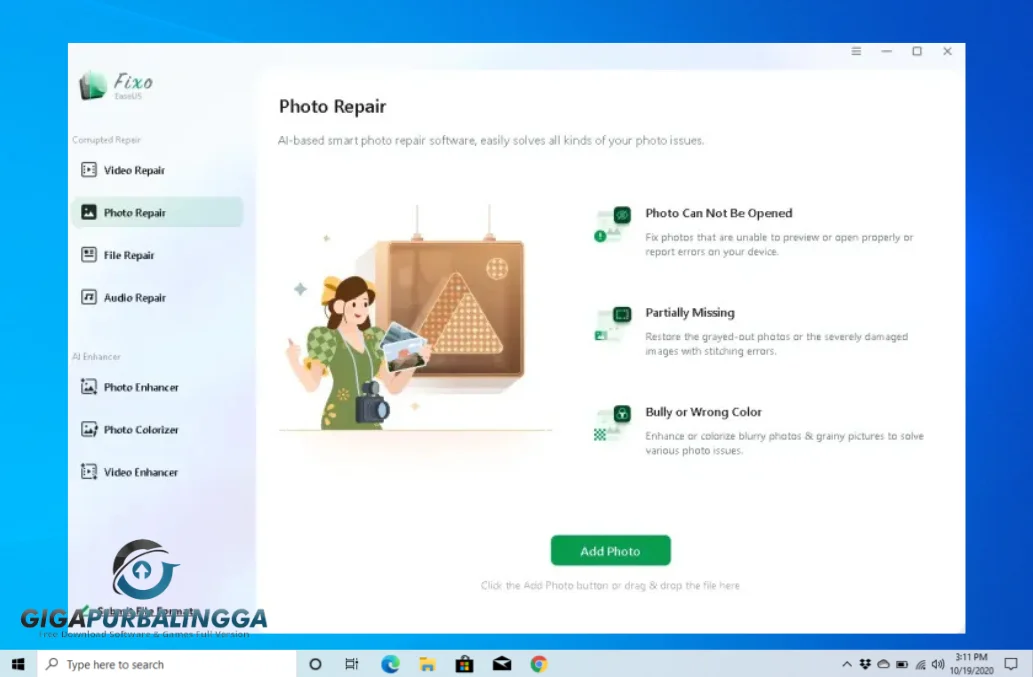This screenshot has width=1033, height=677.
Task: Click the Fixo EaseUS logo
Action: click(x=116, y=86)
